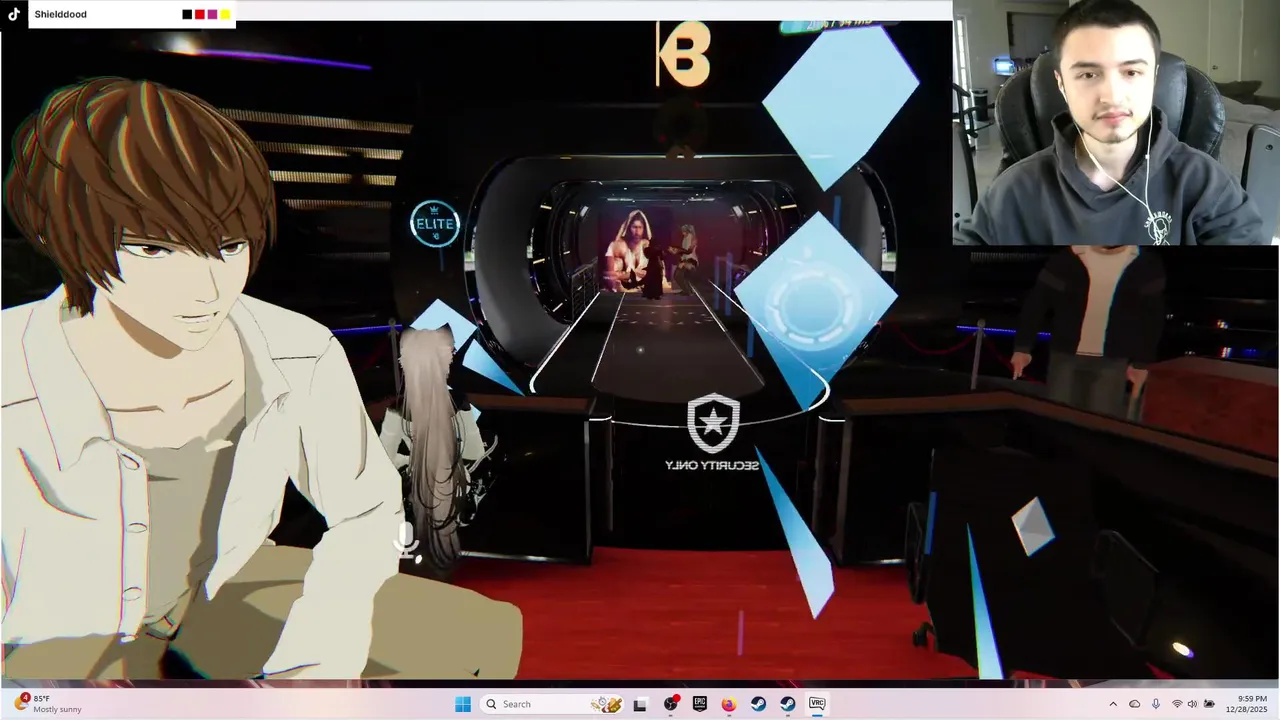Viewport: 1280px width, 720px height.
Task: Select the black color swatch
Action: tap(187, 14)
